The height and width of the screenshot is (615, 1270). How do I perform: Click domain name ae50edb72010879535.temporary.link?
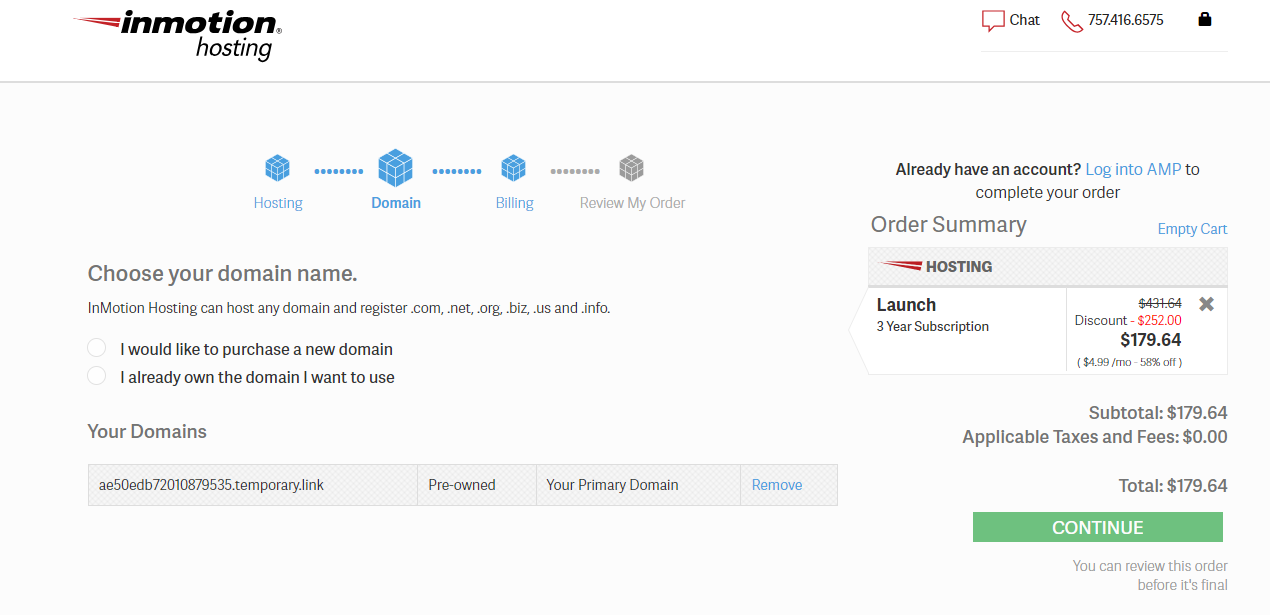click(211, 485)
